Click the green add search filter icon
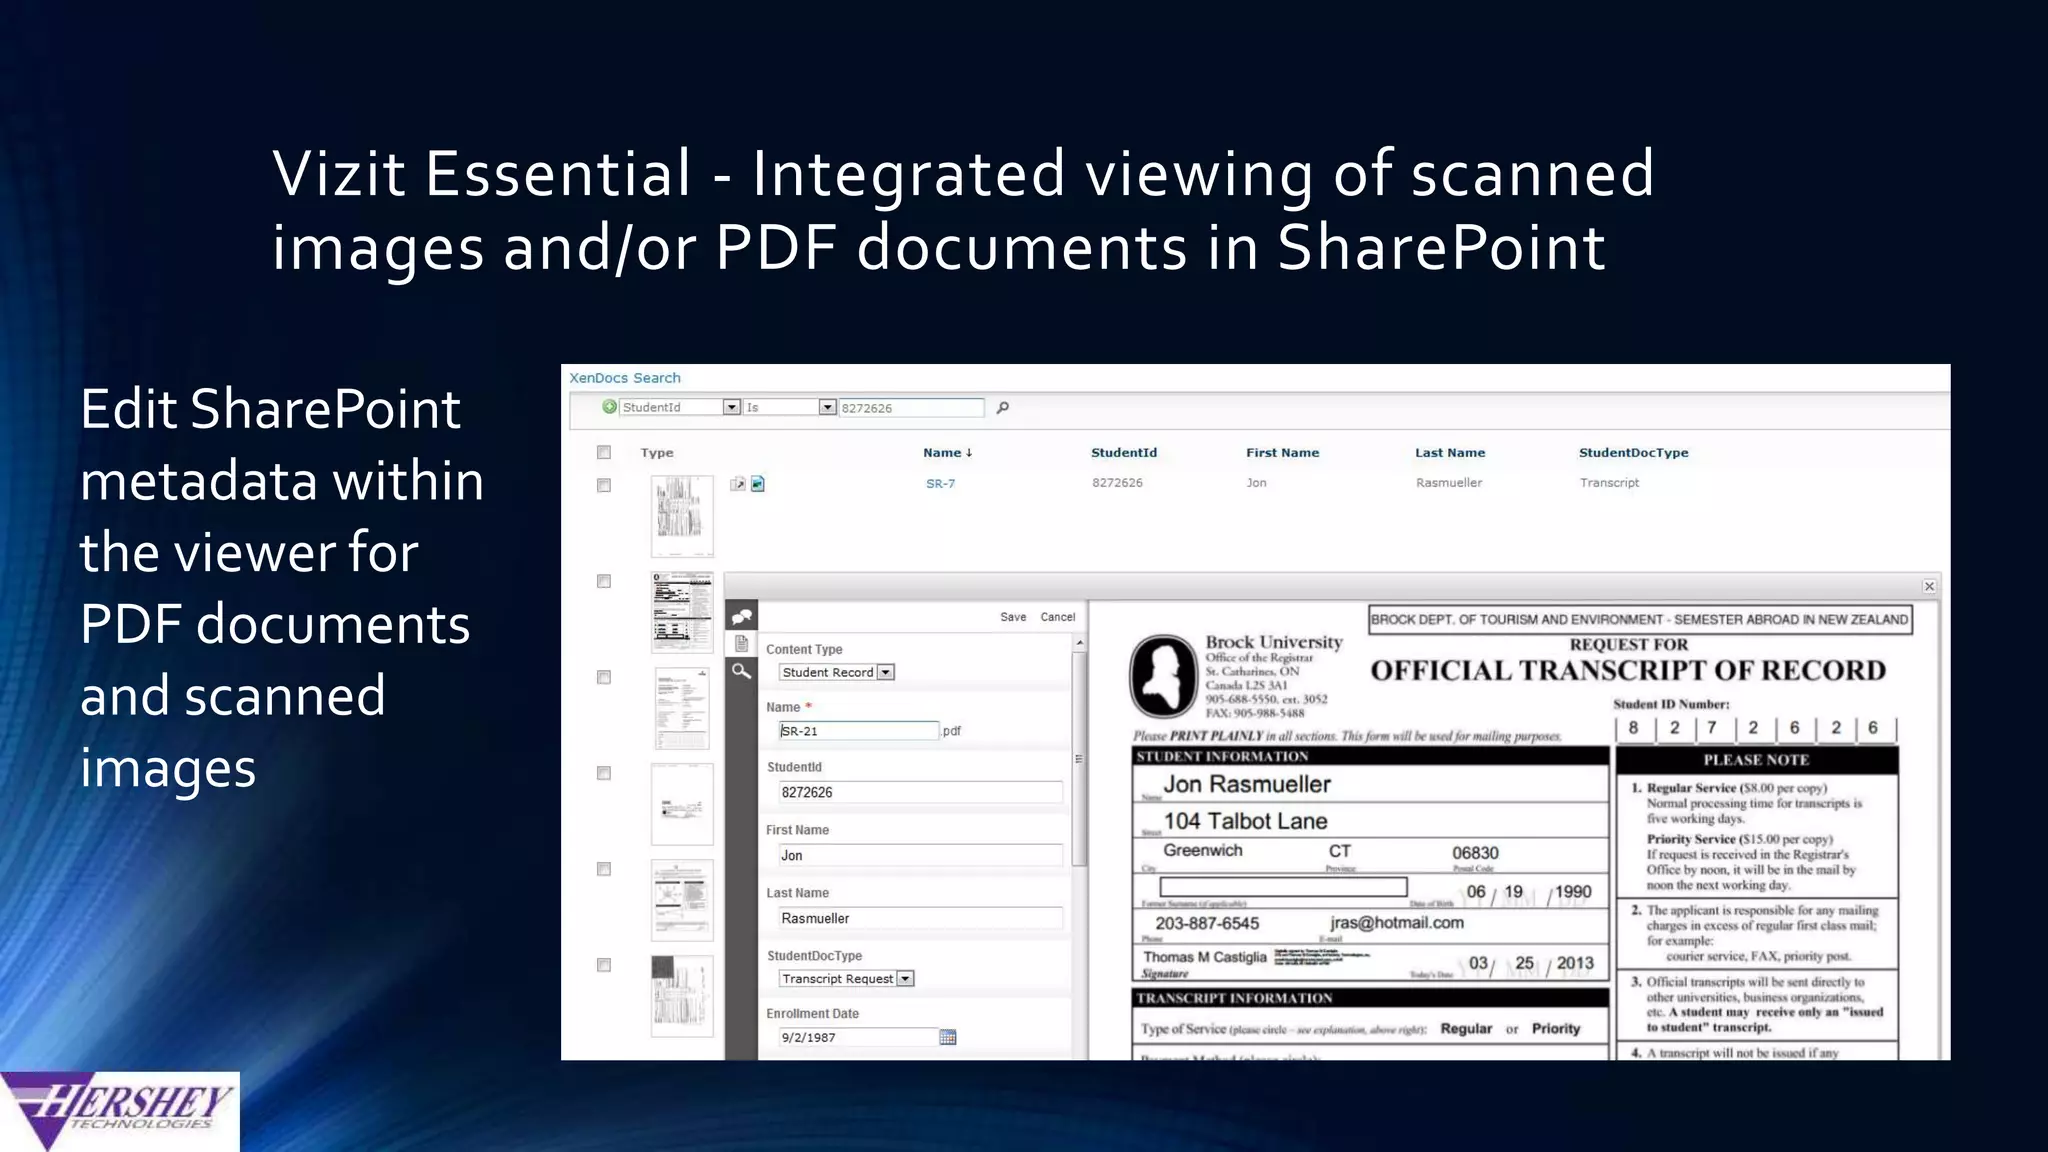 (609, 407)
